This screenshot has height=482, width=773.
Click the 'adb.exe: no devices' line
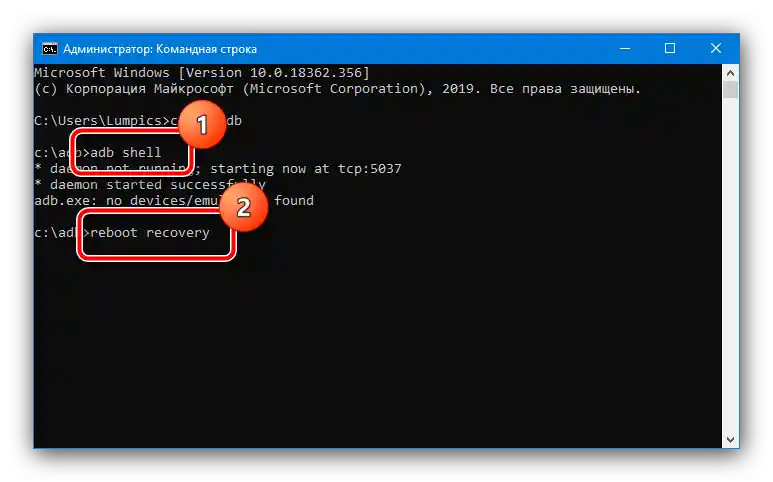(x=174, y=201)
